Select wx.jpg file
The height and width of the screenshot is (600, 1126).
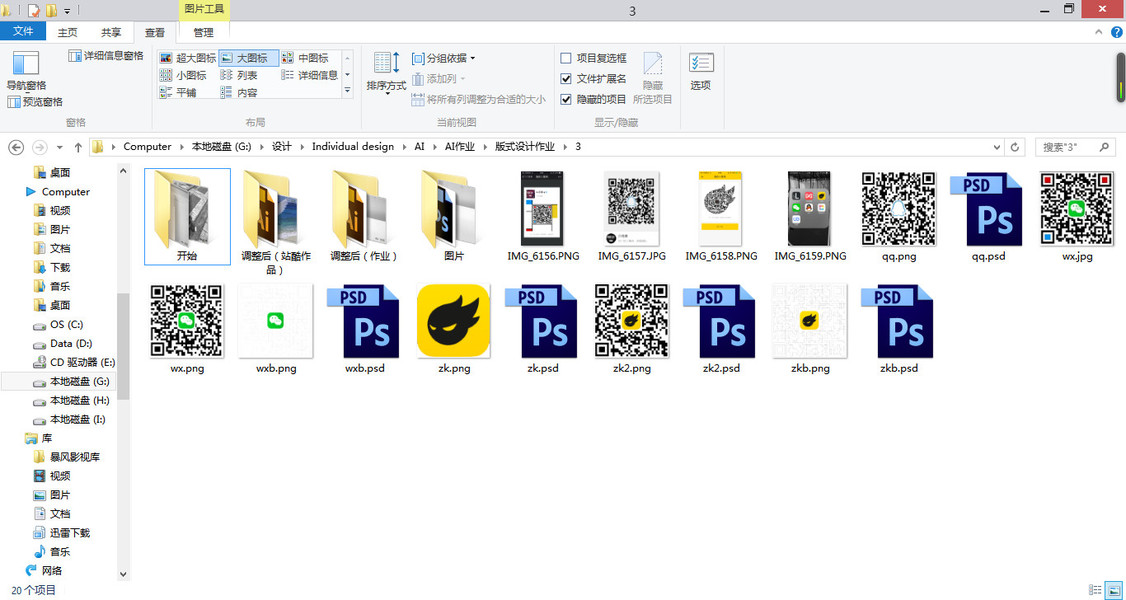pyautogui.click(x=1076, y=217)
